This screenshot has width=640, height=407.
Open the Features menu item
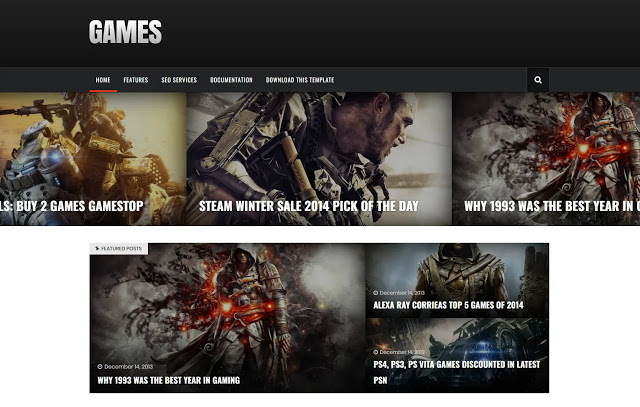[136, 80]
